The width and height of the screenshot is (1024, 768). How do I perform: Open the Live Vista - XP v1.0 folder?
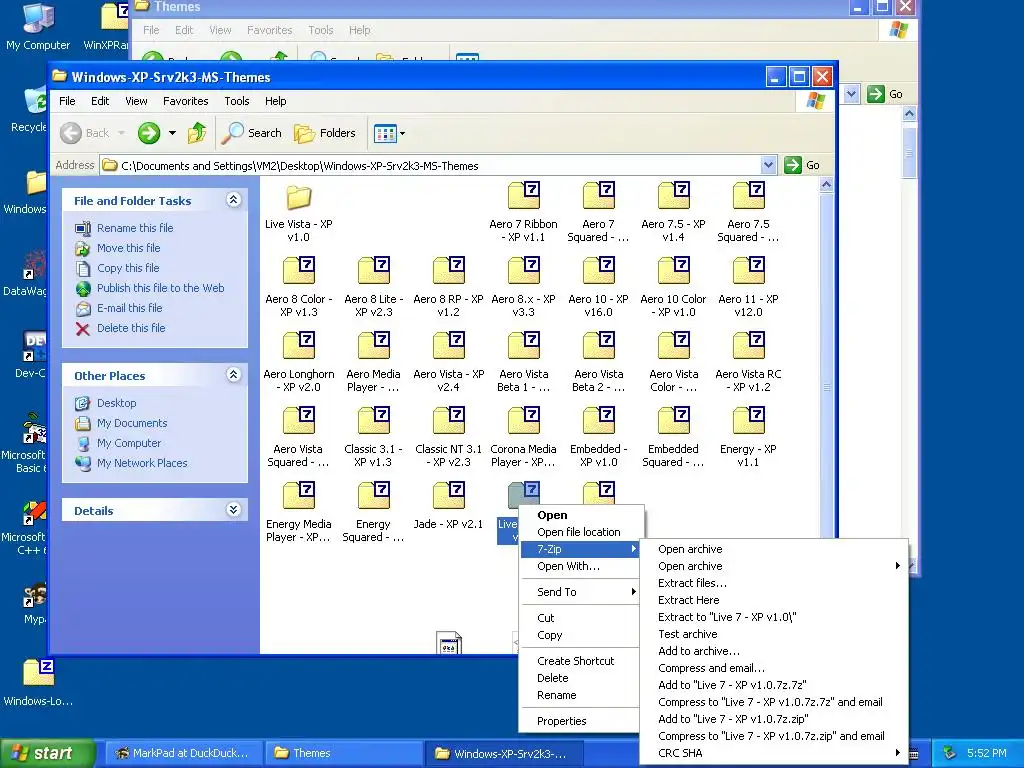pyautogui.click(x=298, y=212)
